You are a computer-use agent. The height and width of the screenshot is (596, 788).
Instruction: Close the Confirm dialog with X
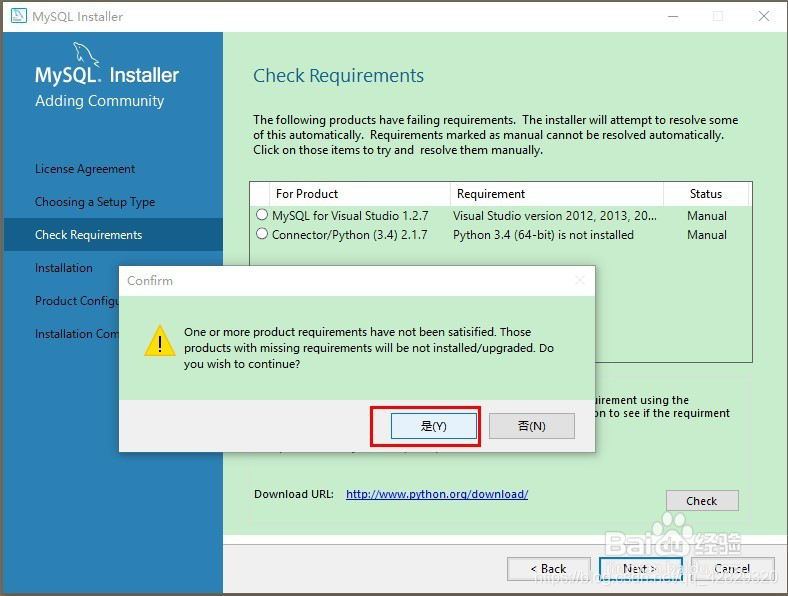point(580,280)
